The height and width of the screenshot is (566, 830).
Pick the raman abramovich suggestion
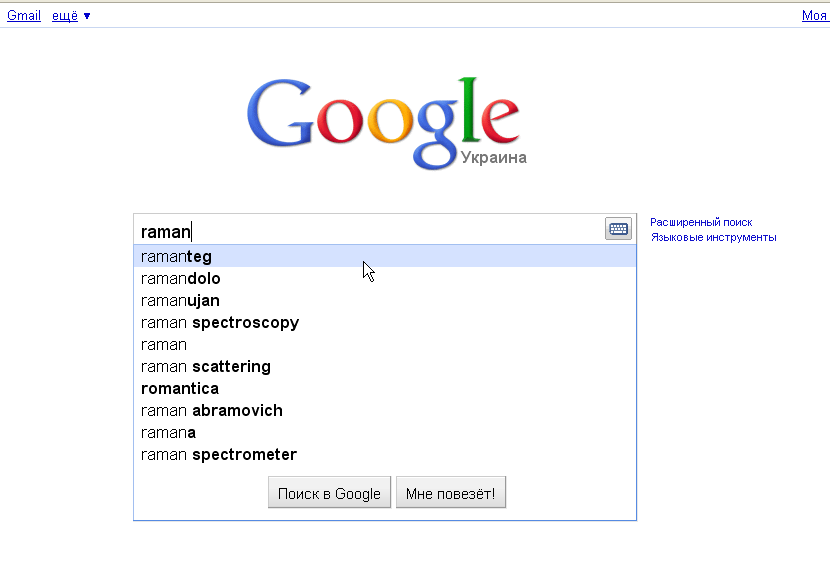(212, 411)
